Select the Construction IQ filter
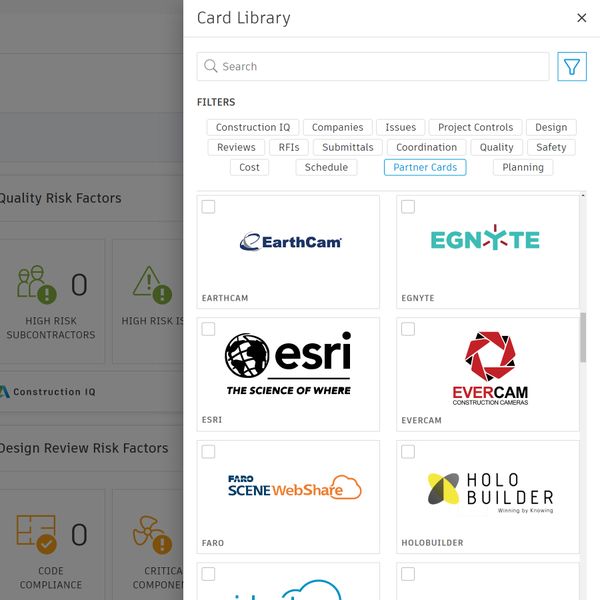This screenshot has width=600, height=600. pyautogui.click(x=253, y=127)
